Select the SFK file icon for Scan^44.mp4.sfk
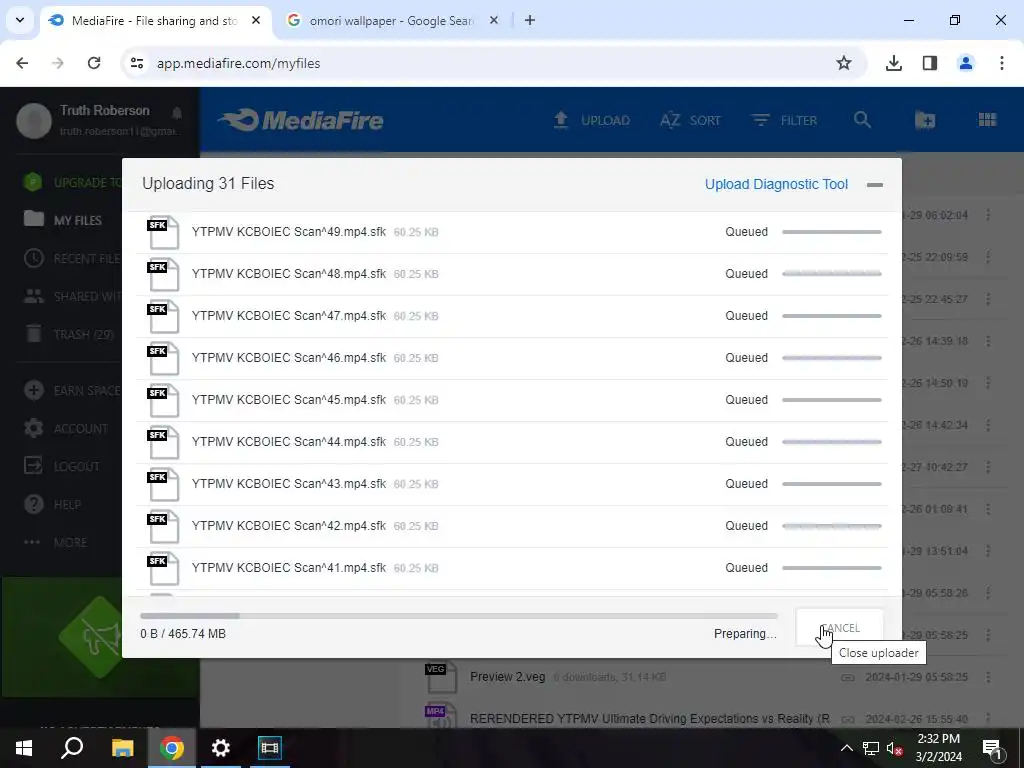The width and height of the screenshot is (1024, 768). (163, 441)
